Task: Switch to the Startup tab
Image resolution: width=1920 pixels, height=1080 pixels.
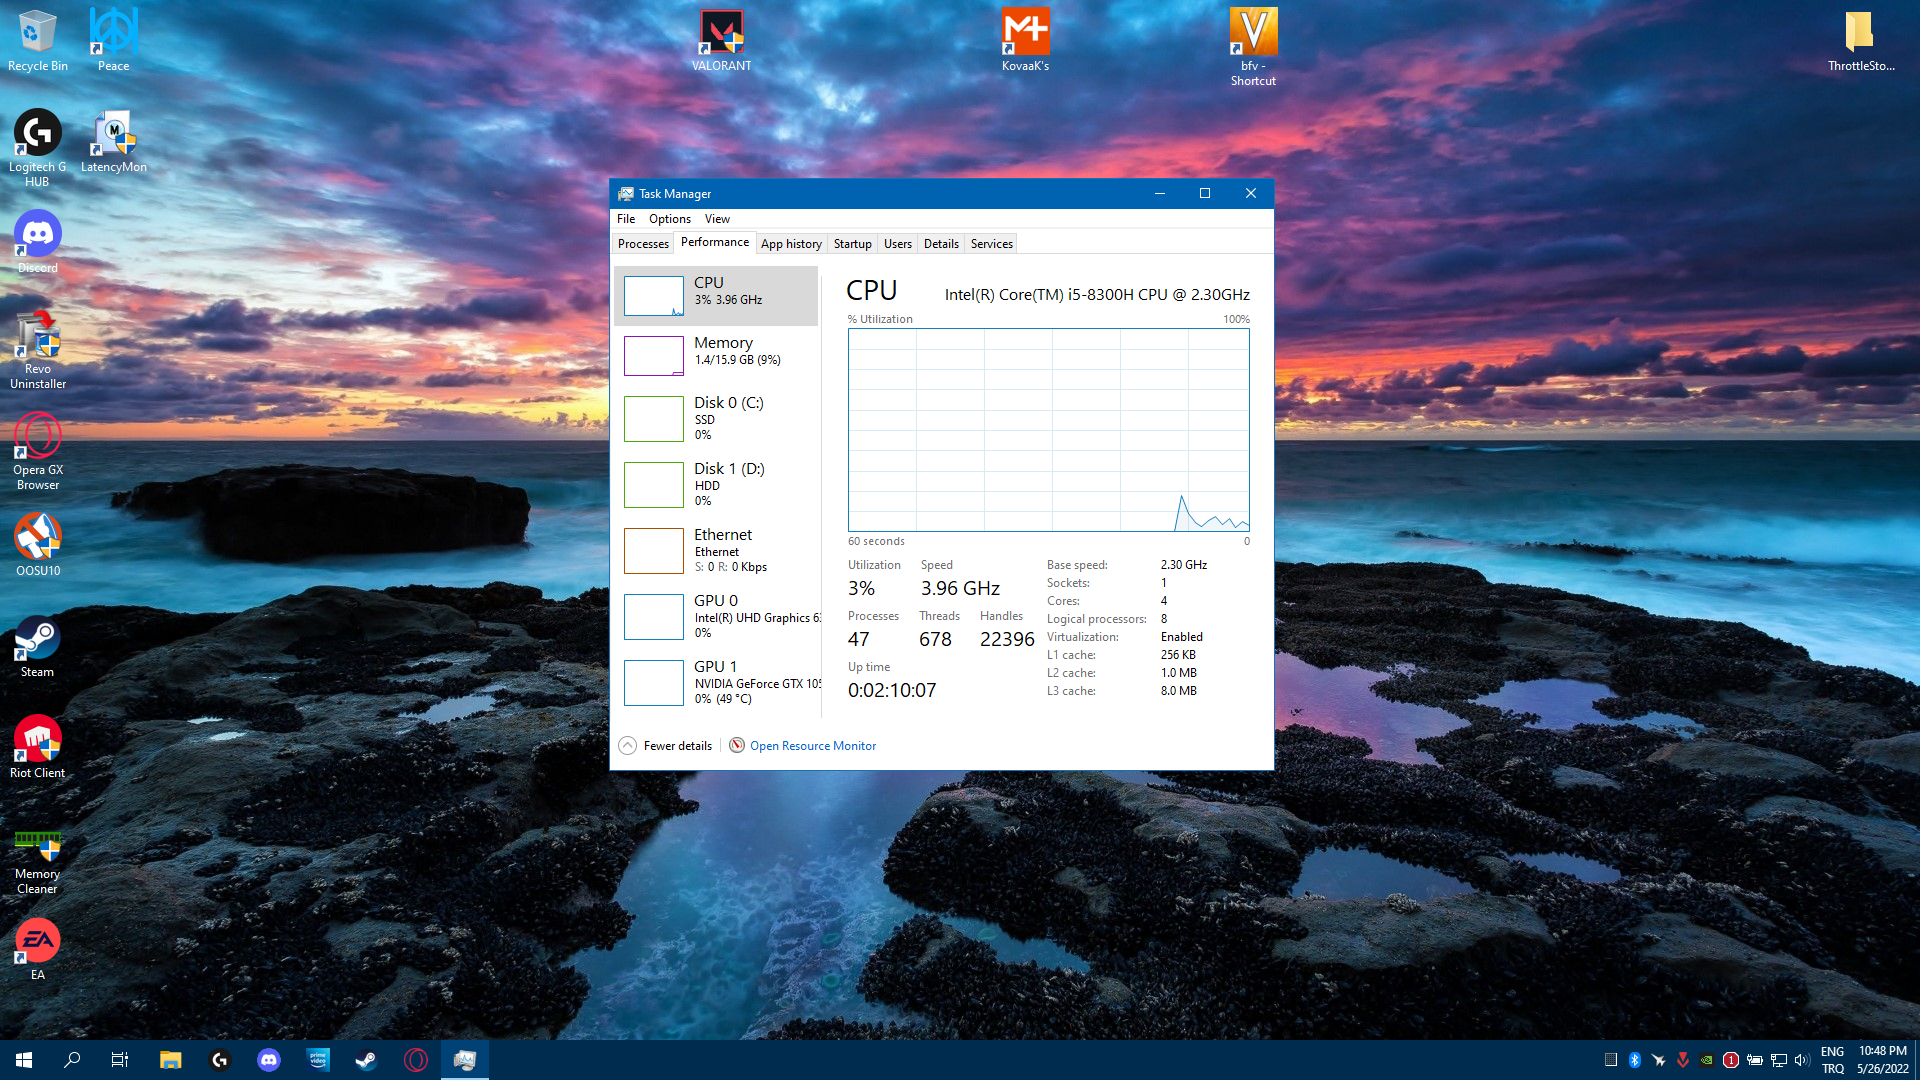Action: tap(852, 244)
